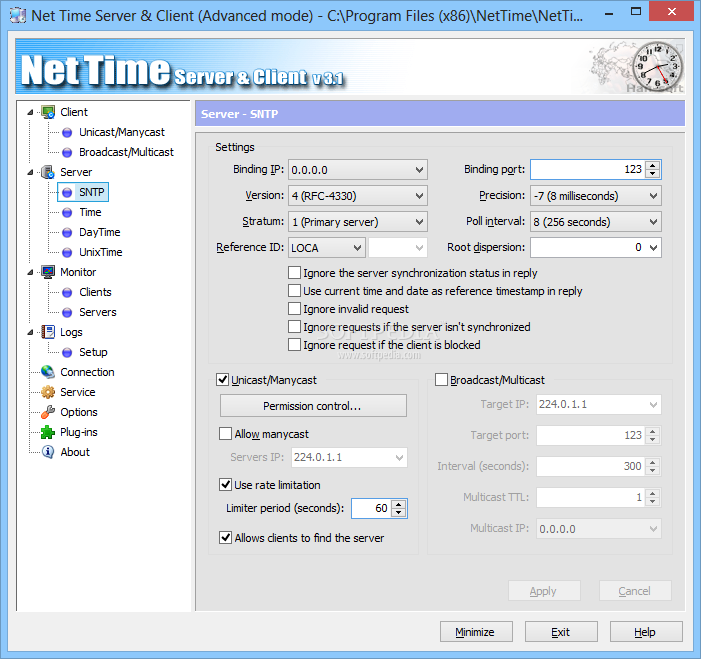
Task: Select Time under Server in tree
Action: click(90, 212)
